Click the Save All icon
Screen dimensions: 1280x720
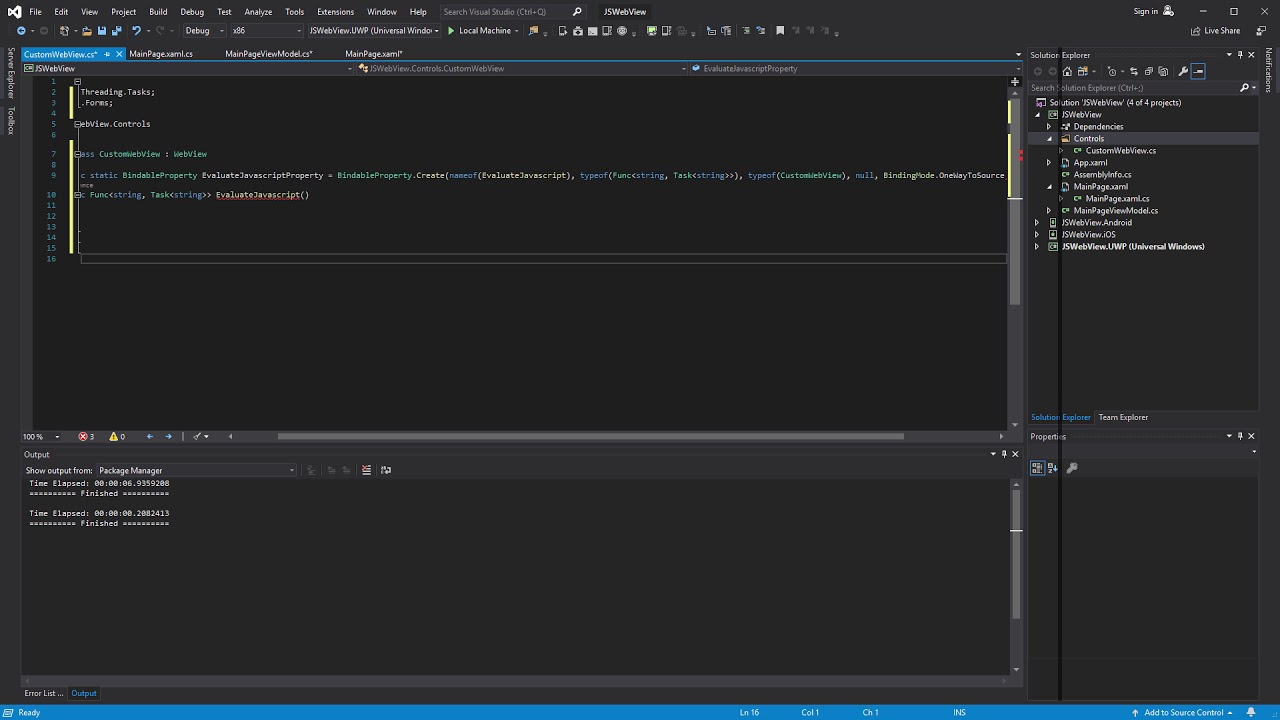(x=117, y=31)
